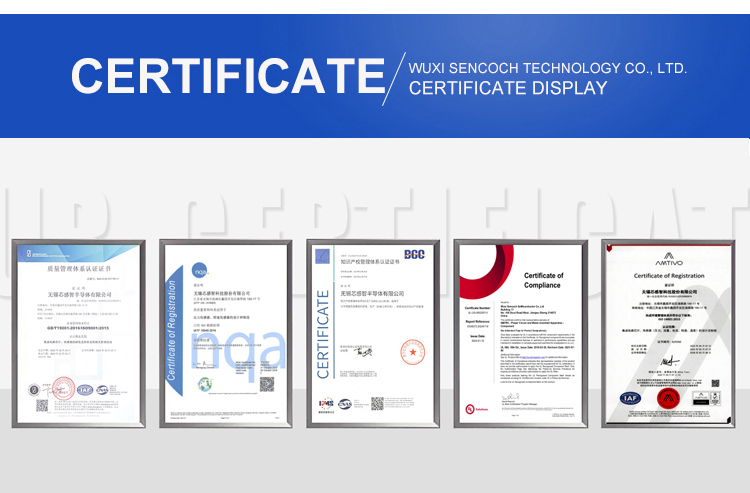Click the QR code on NQA certificate
The image size is (750, 493).
click(x=267, y=384)
